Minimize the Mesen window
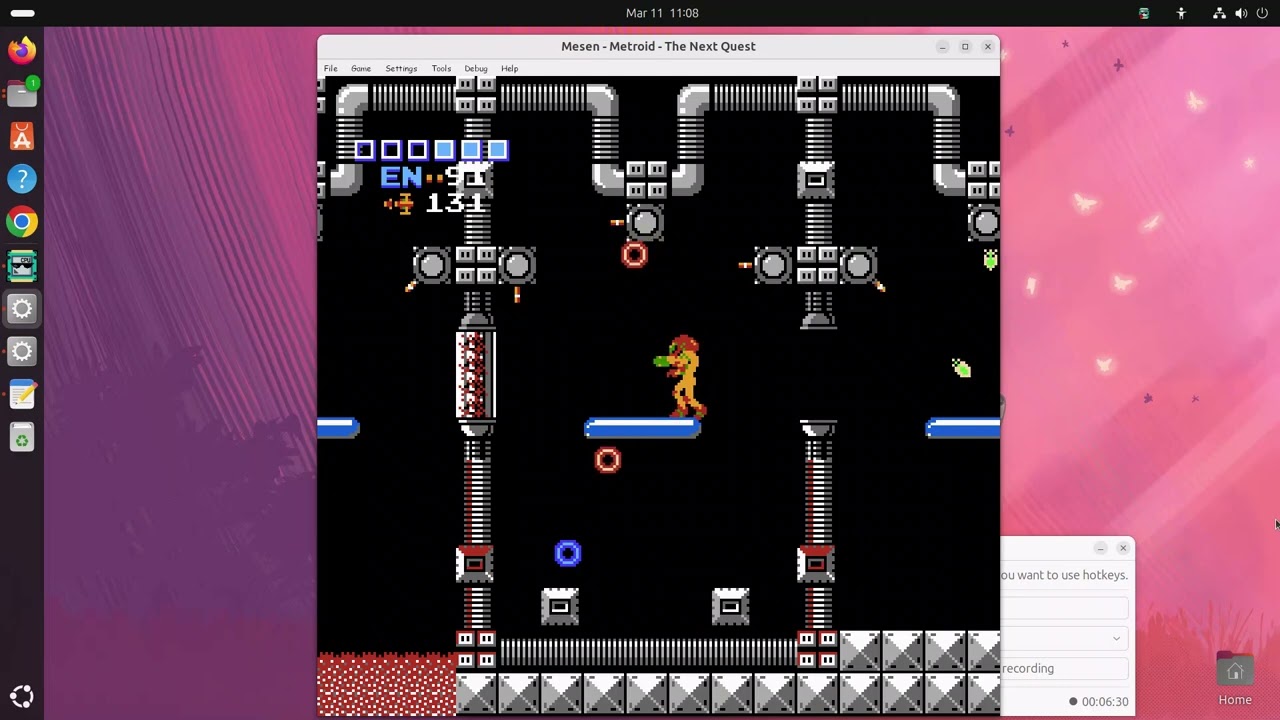The image size is (1280, 720). (942, 47)
